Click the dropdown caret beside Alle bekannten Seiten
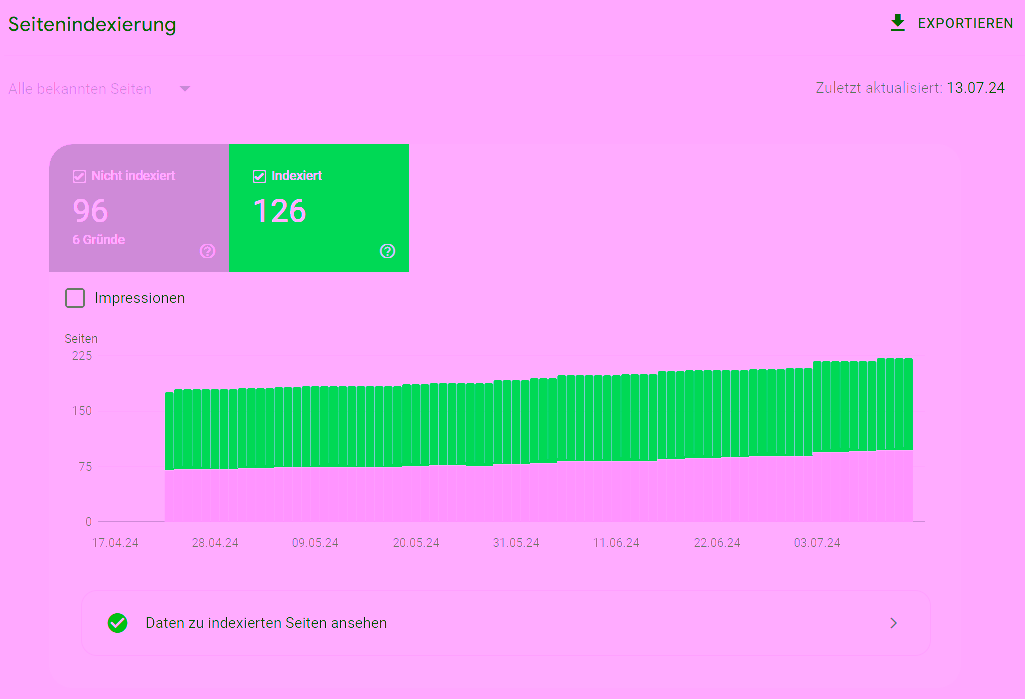The height and width of the screenshot is (699, 1025). 184,88
